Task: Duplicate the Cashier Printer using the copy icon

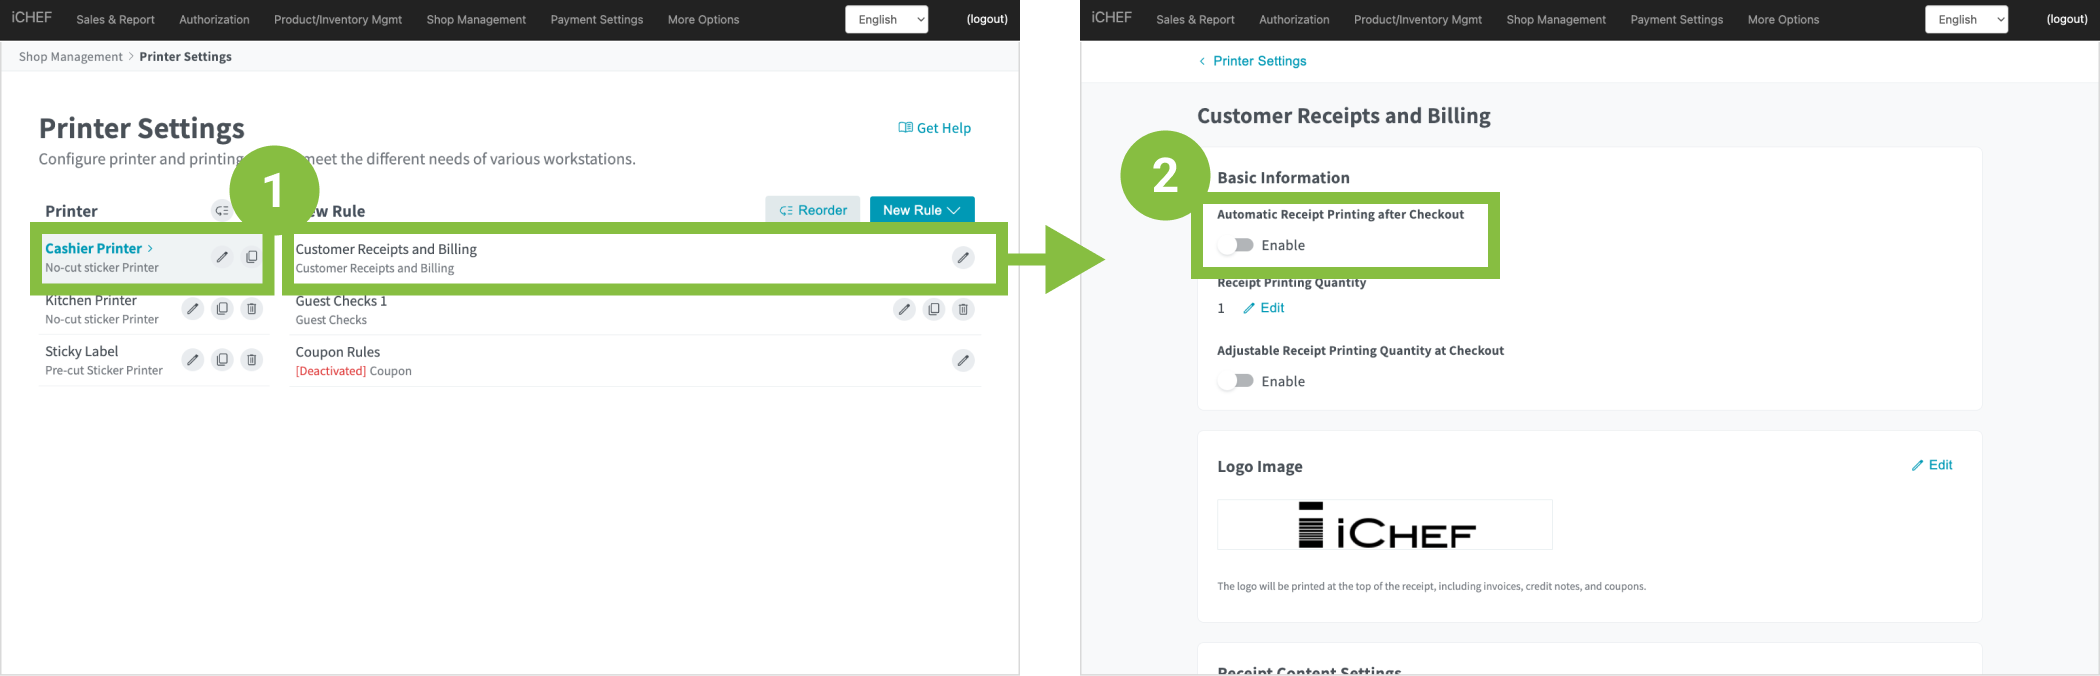Action: (x=251, y=257)
